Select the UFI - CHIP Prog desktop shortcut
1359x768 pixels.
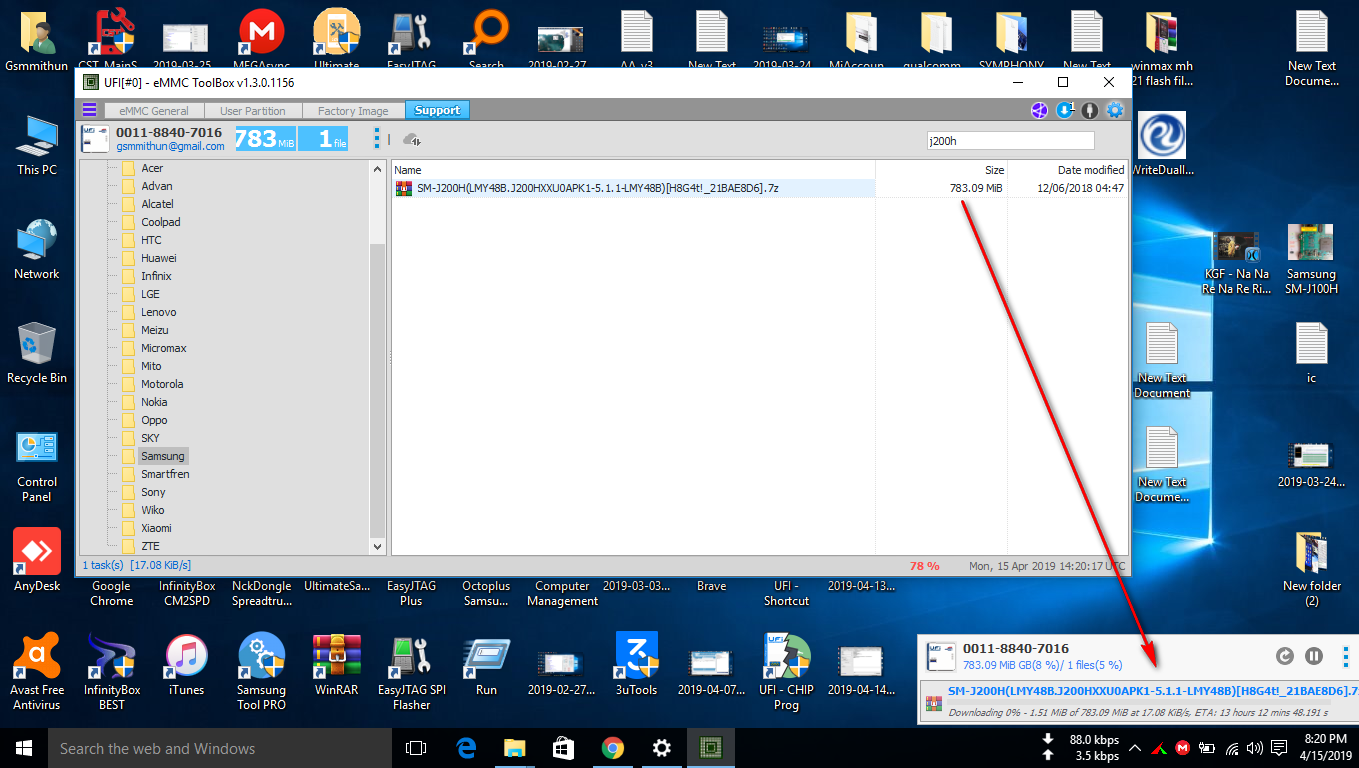[786, 671]
